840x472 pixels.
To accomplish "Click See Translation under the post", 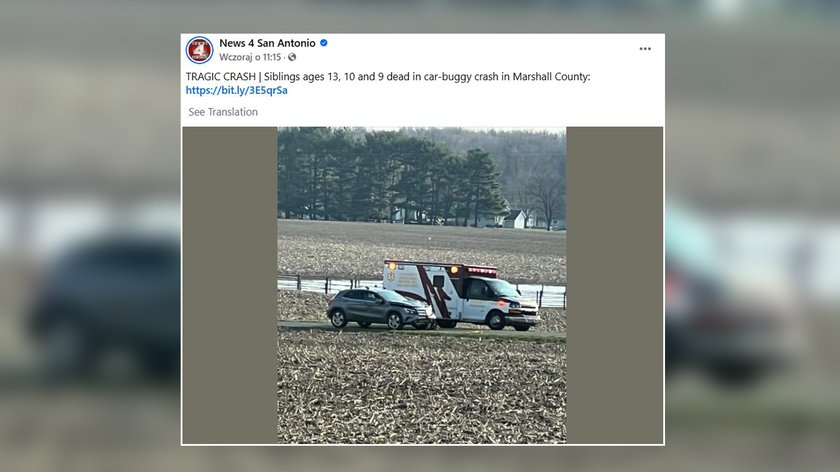I will [x=223, y=112].
